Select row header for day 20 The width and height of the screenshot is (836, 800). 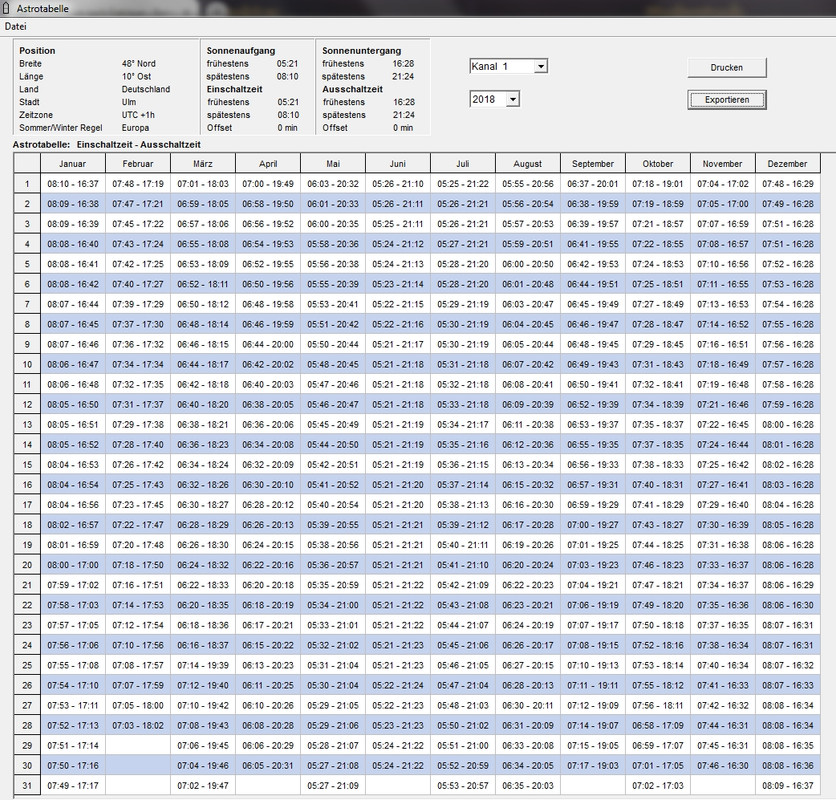(x=27, y=565)
